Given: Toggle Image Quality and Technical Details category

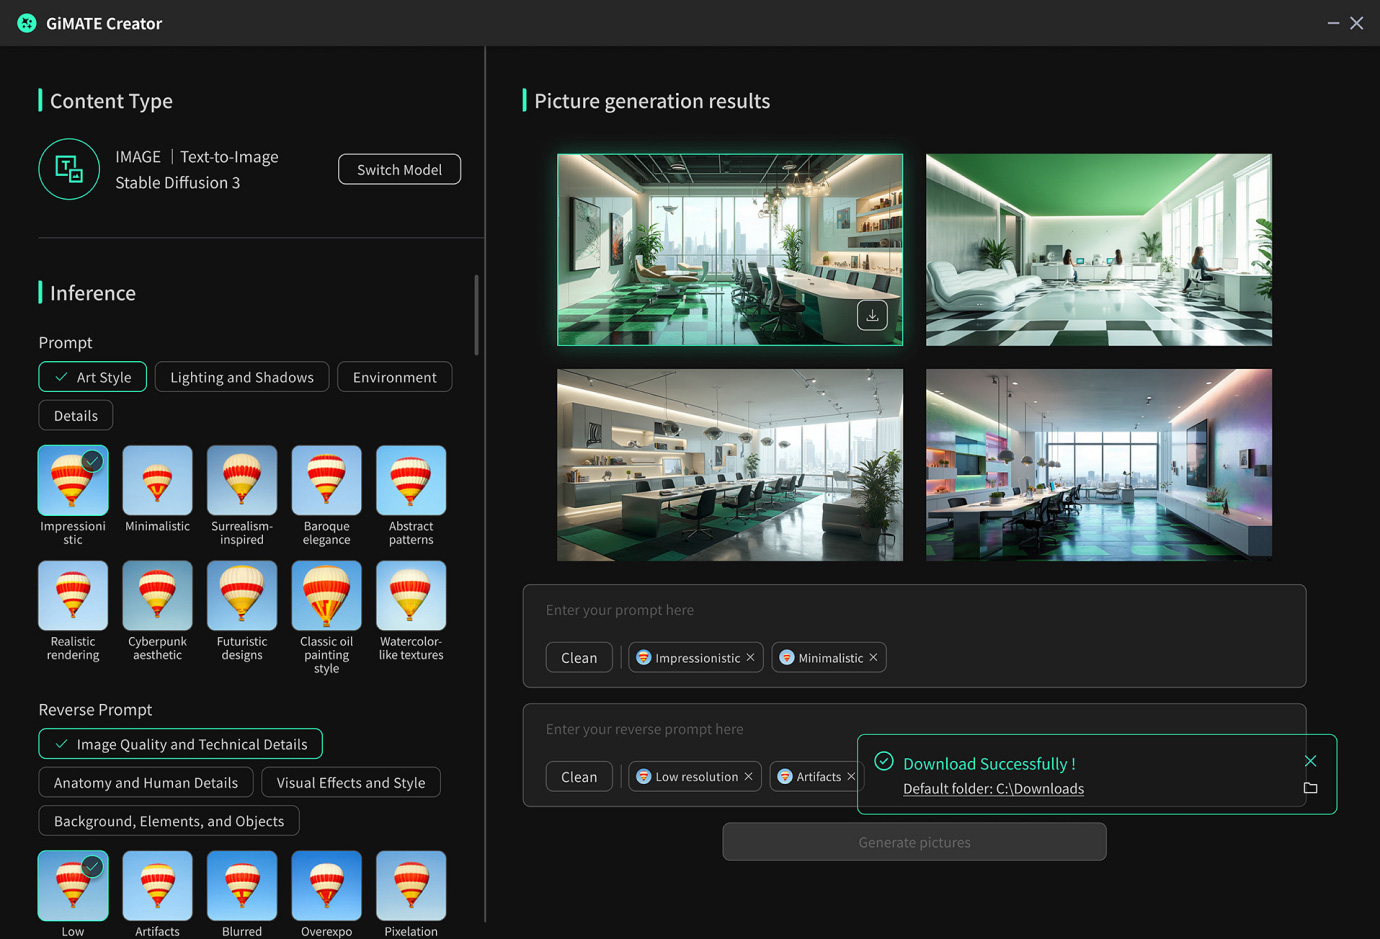Looking at the screenshot, I should coord(181,744).
